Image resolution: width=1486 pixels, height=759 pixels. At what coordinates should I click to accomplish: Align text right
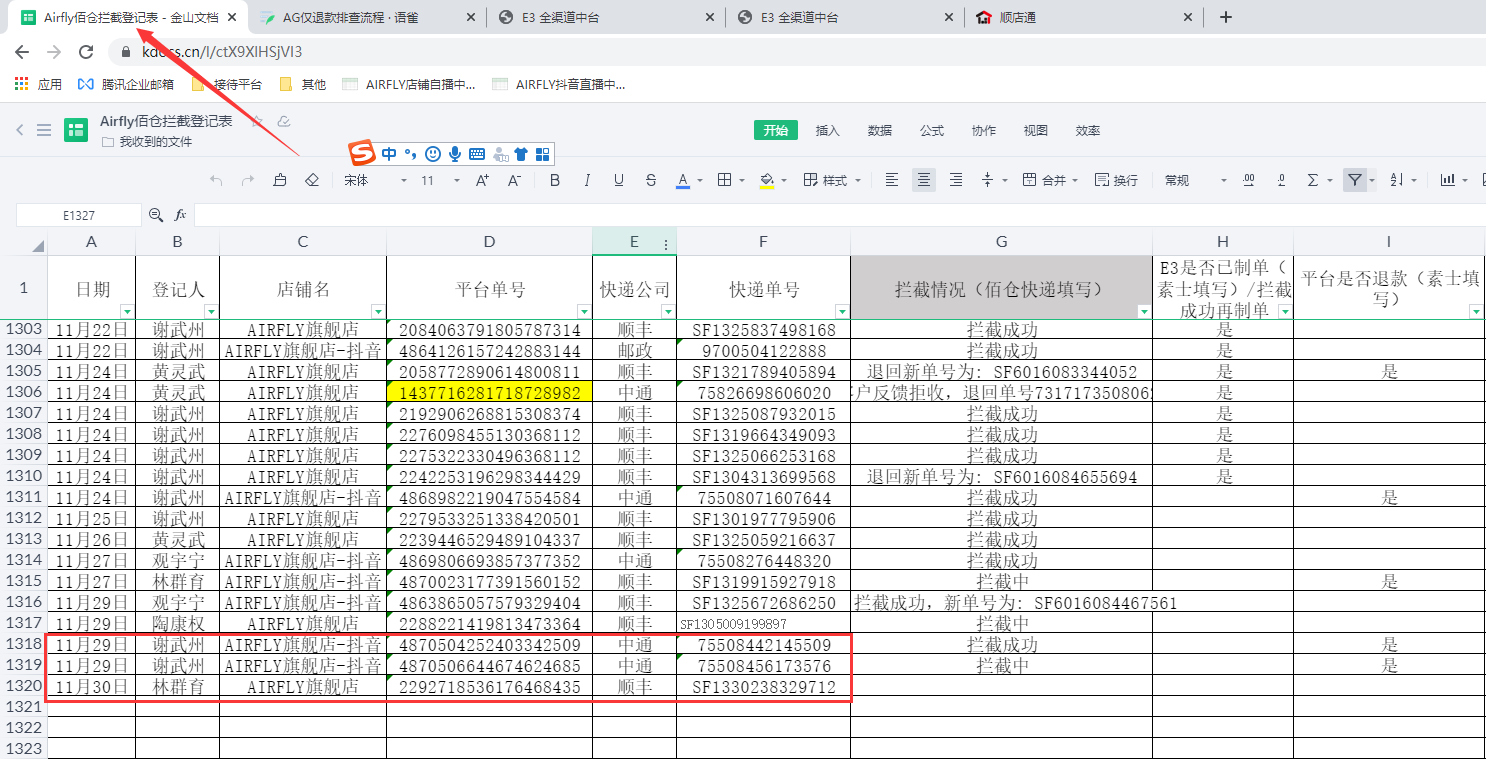tap(956, 180)
